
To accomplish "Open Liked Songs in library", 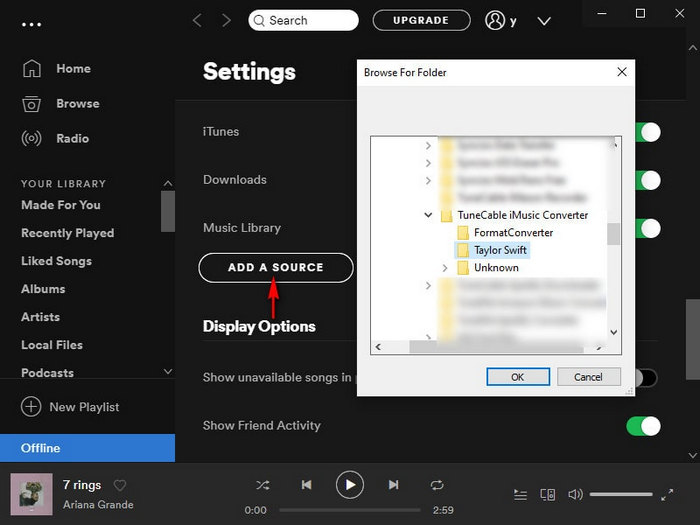I will [56, 261].
